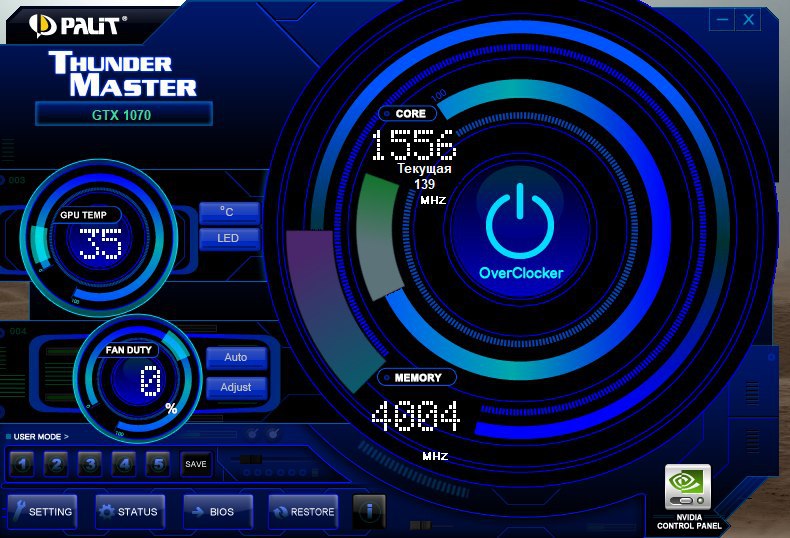Open the STATUS panel

pyautogui.click(x=130, y=512)
